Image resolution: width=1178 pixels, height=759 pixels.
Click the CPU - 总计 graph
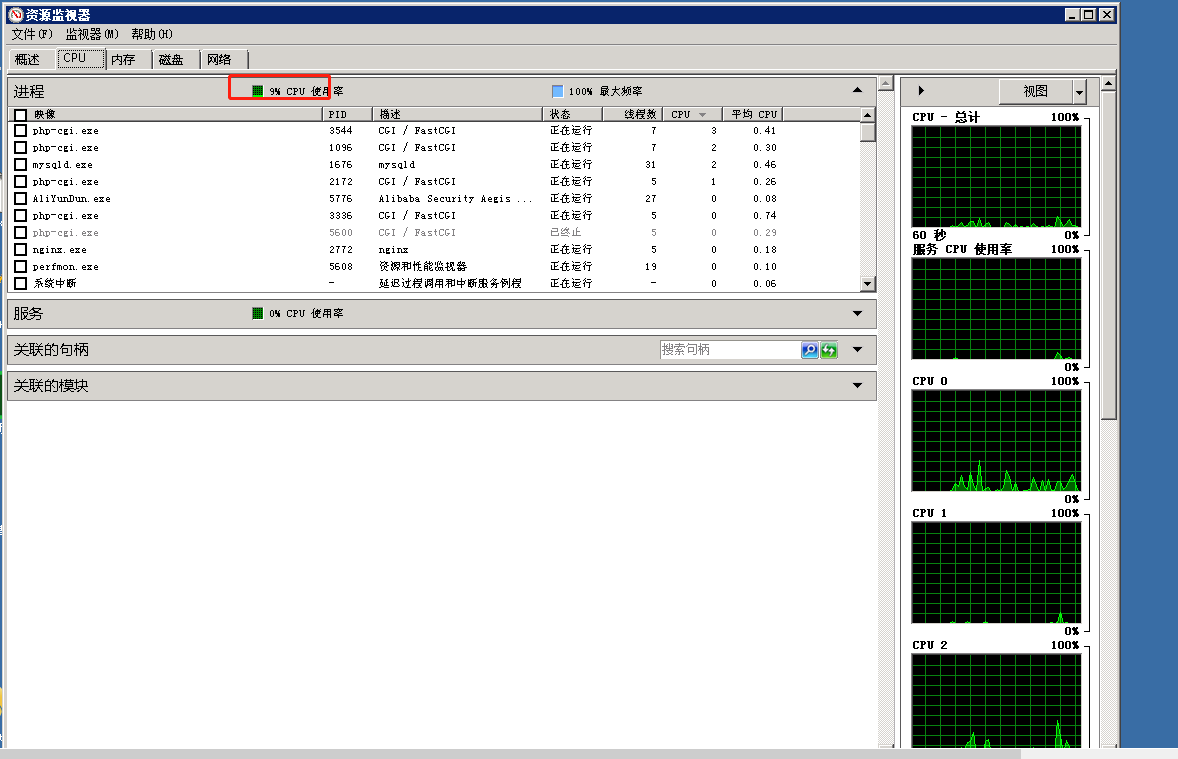[x=996, y=177]
